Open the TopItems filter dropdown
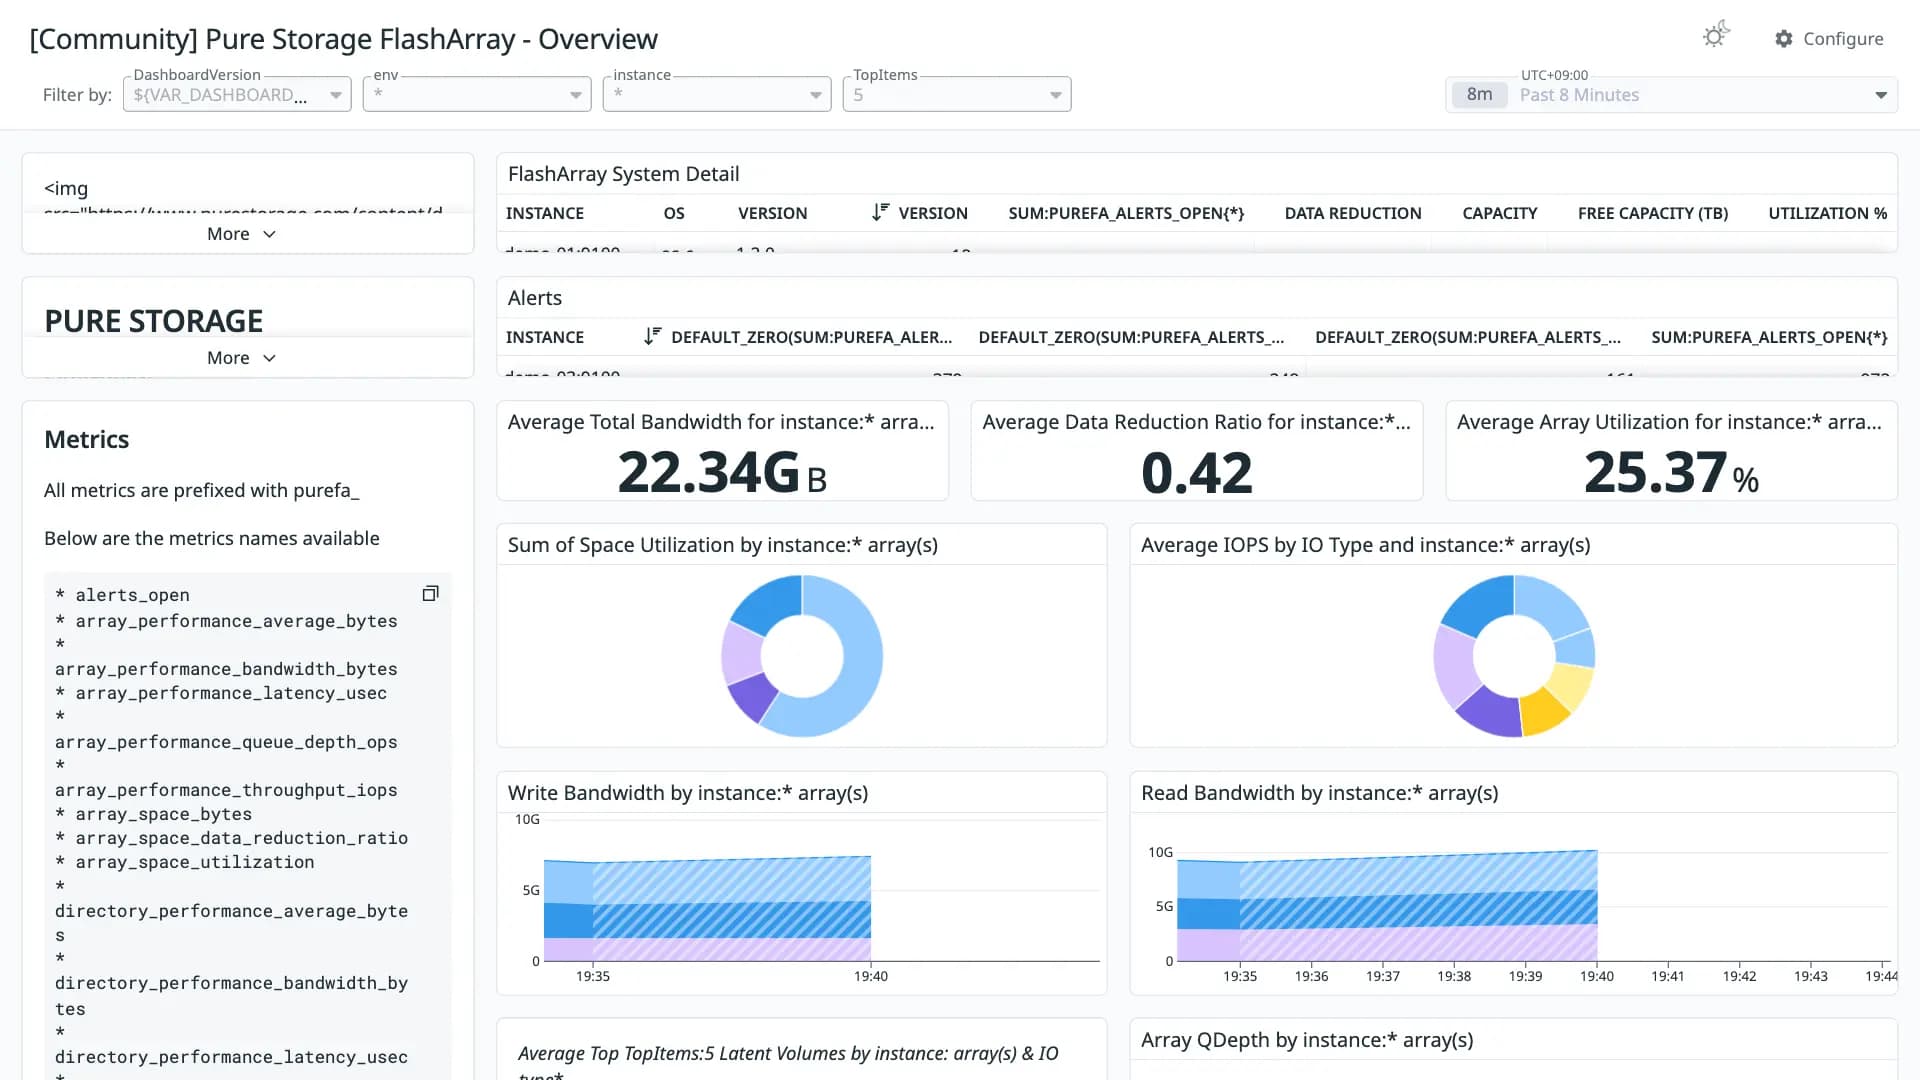 (957, 94)
